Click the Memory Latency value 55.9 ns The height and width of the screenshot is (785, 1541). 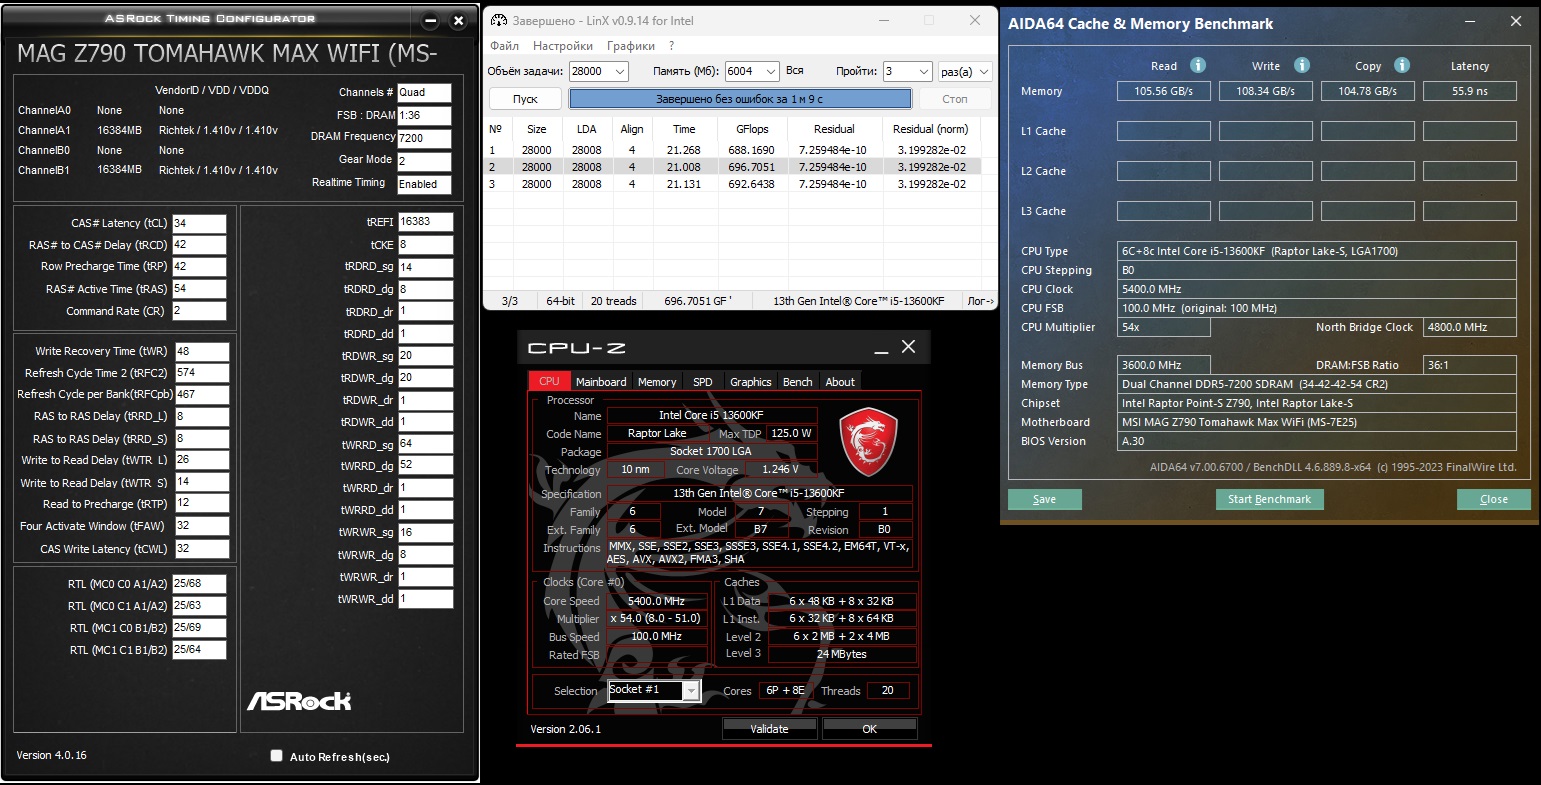point(1470,91)
